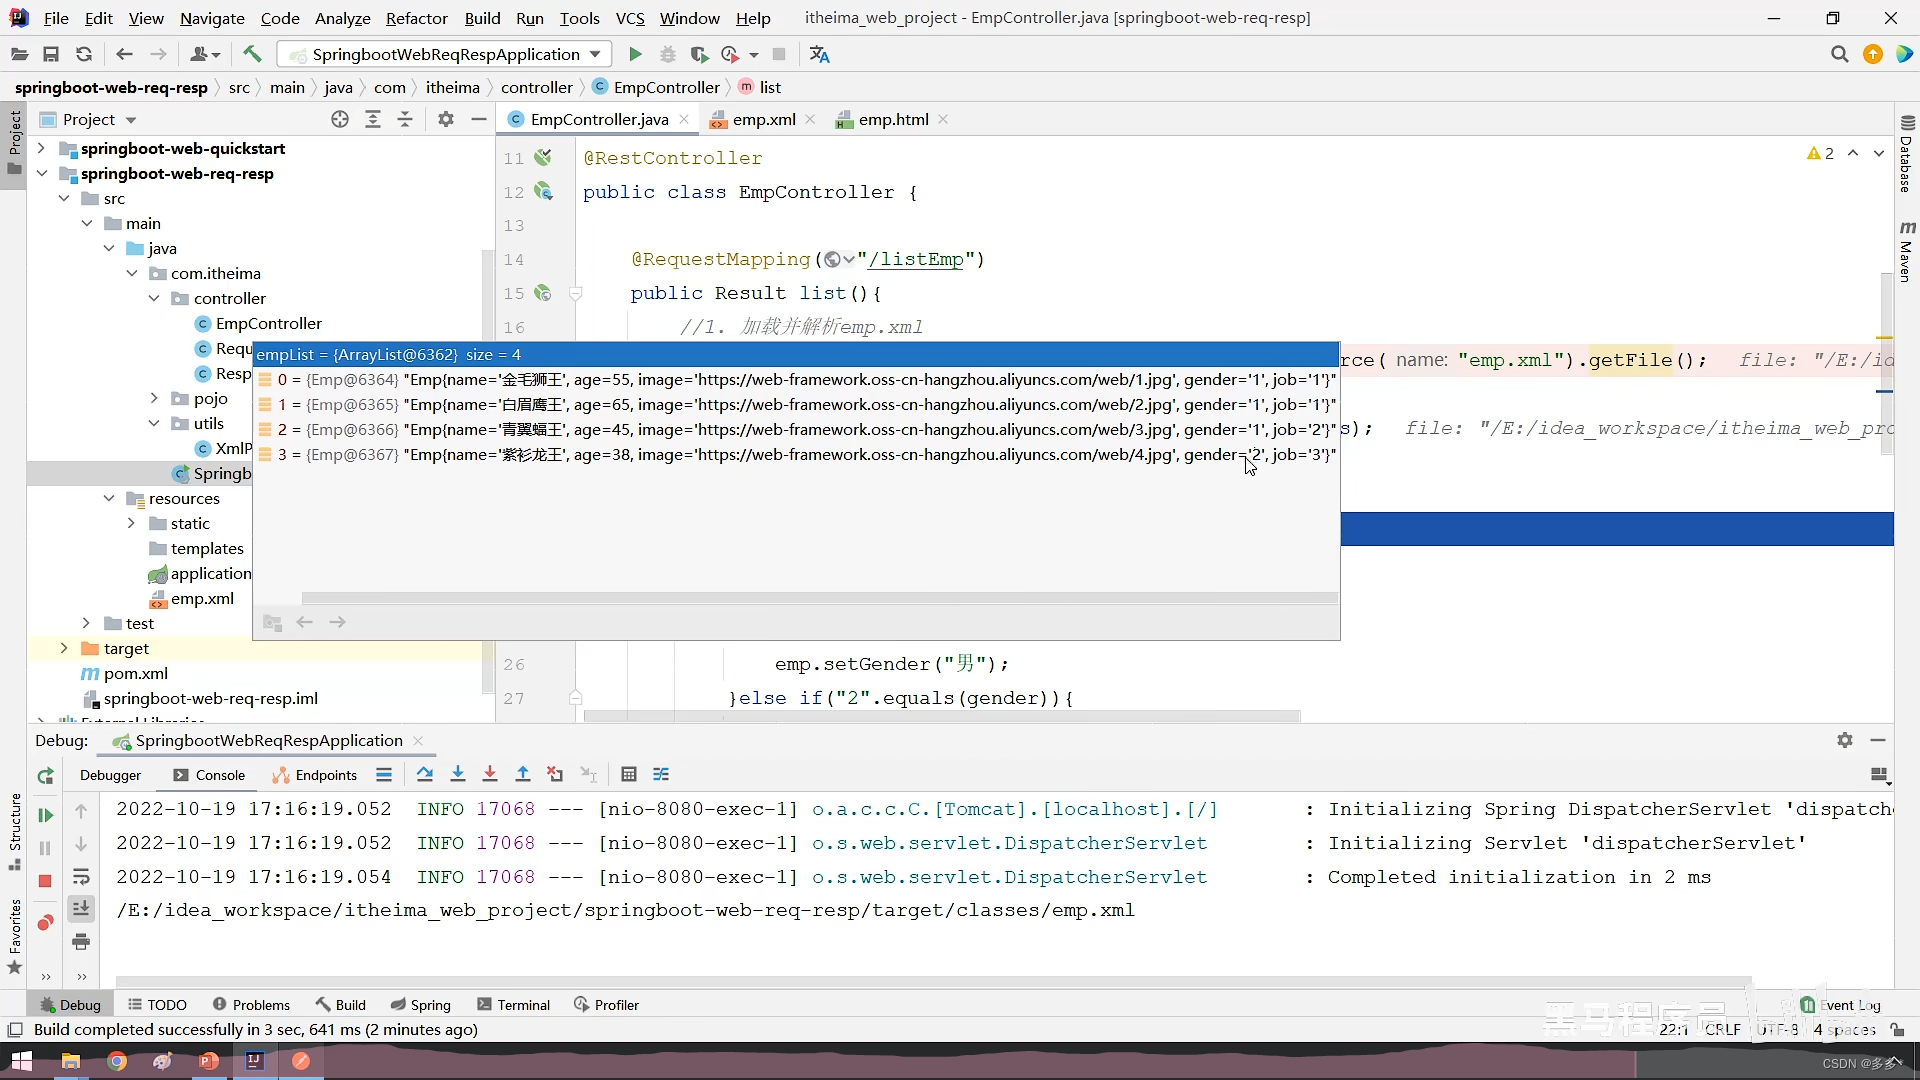The width and height of the screenshot is (1920, 1080).
Task: Open the Refactor menu
Action: pyautogui.click(x=416, y=18)
